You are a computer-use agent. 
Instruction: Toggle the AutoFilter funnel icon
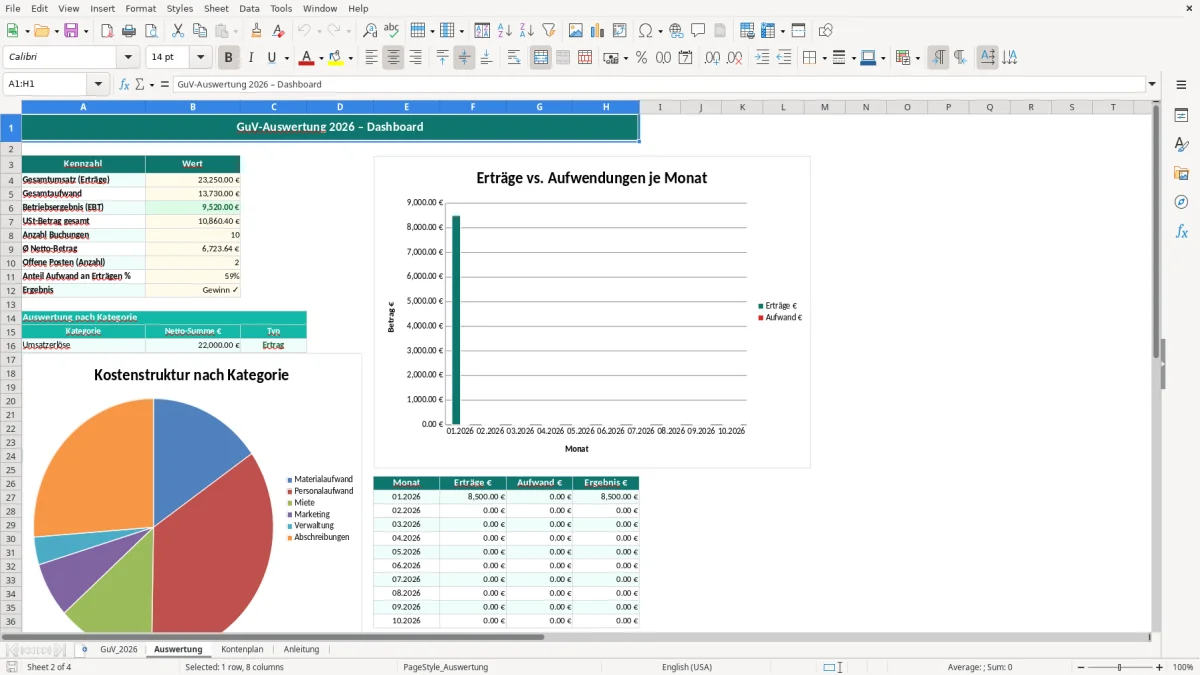point(548,30)
